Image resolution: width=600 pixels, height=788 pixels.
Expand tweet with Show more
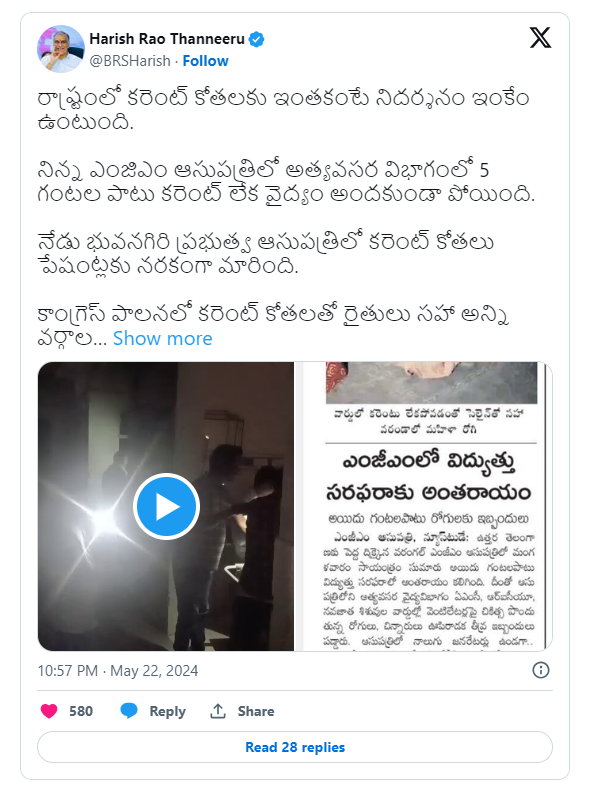pyautogui.click(x=162, y=338)
